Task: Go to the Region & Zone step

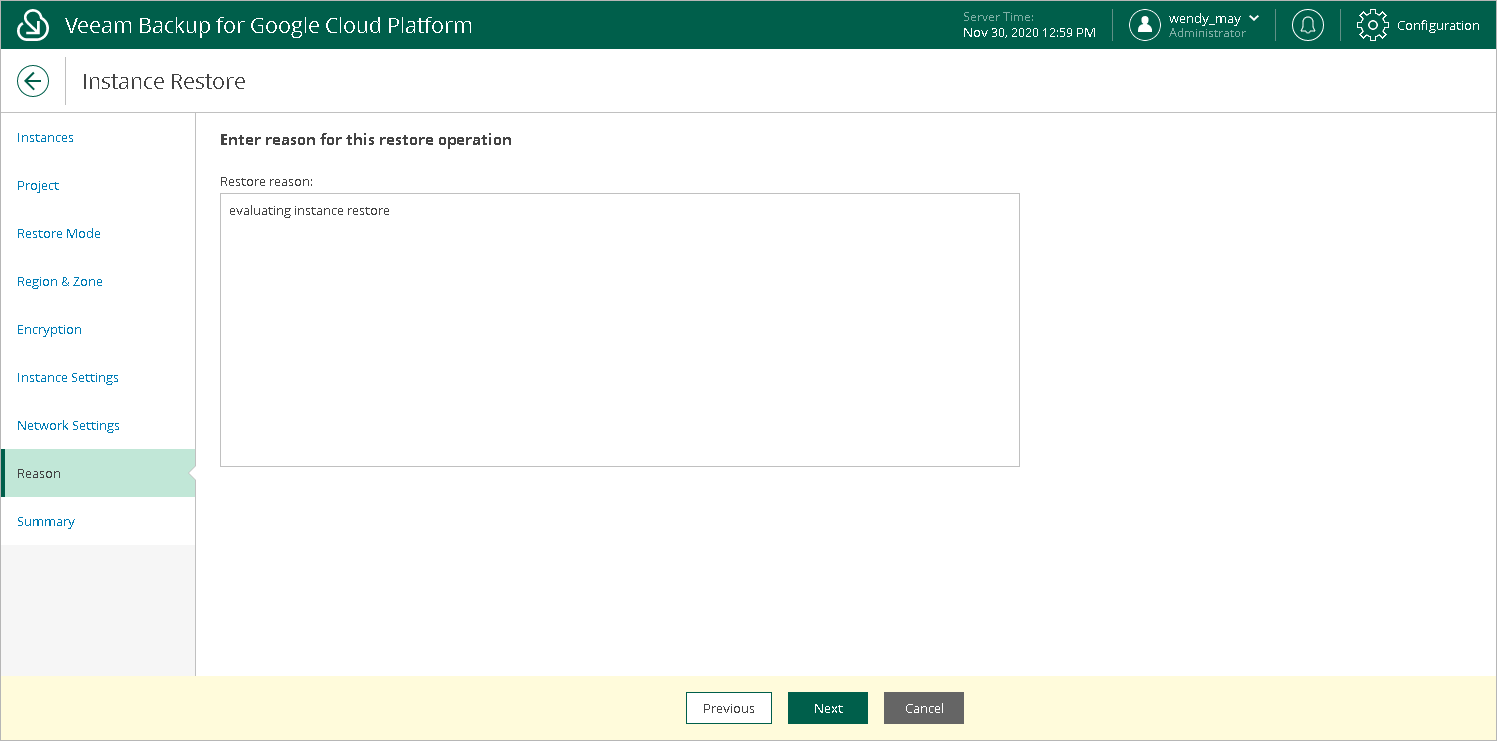Action: tap(98, 281)
